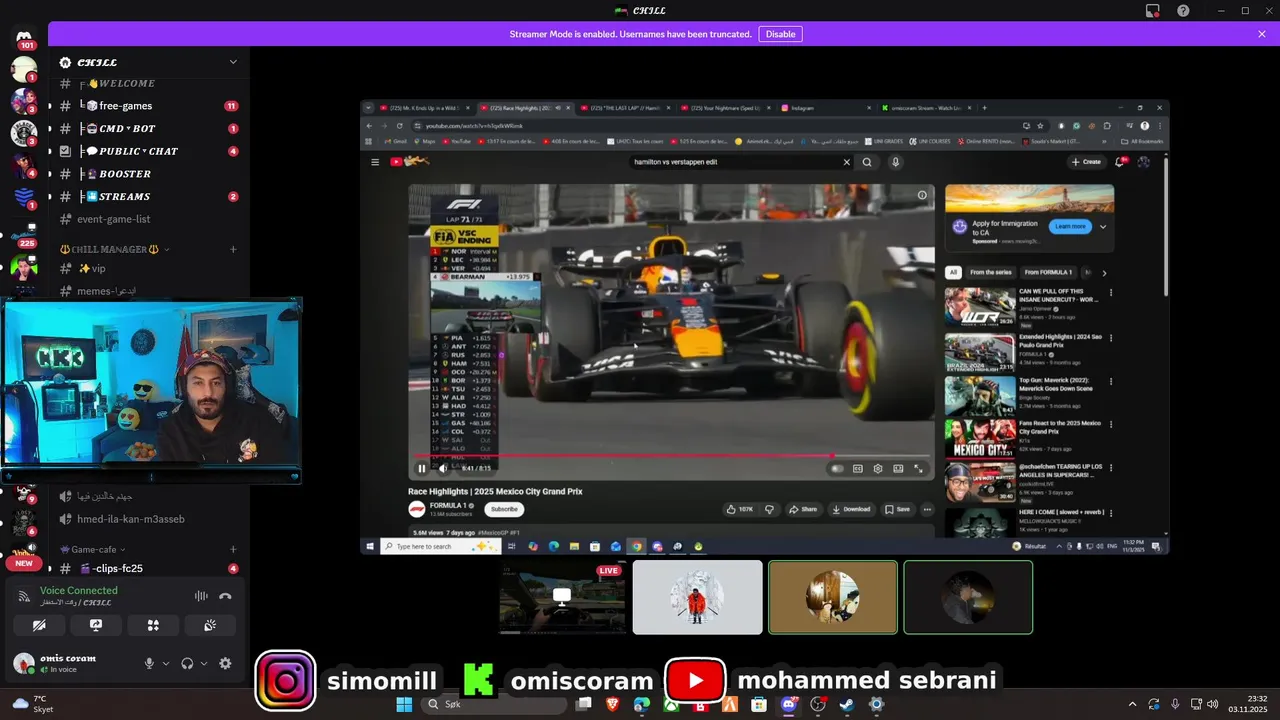Collapse the Game-cafe category
Image resolution: width=1280 pixels, height=720 pixels.
click(93, 549)
